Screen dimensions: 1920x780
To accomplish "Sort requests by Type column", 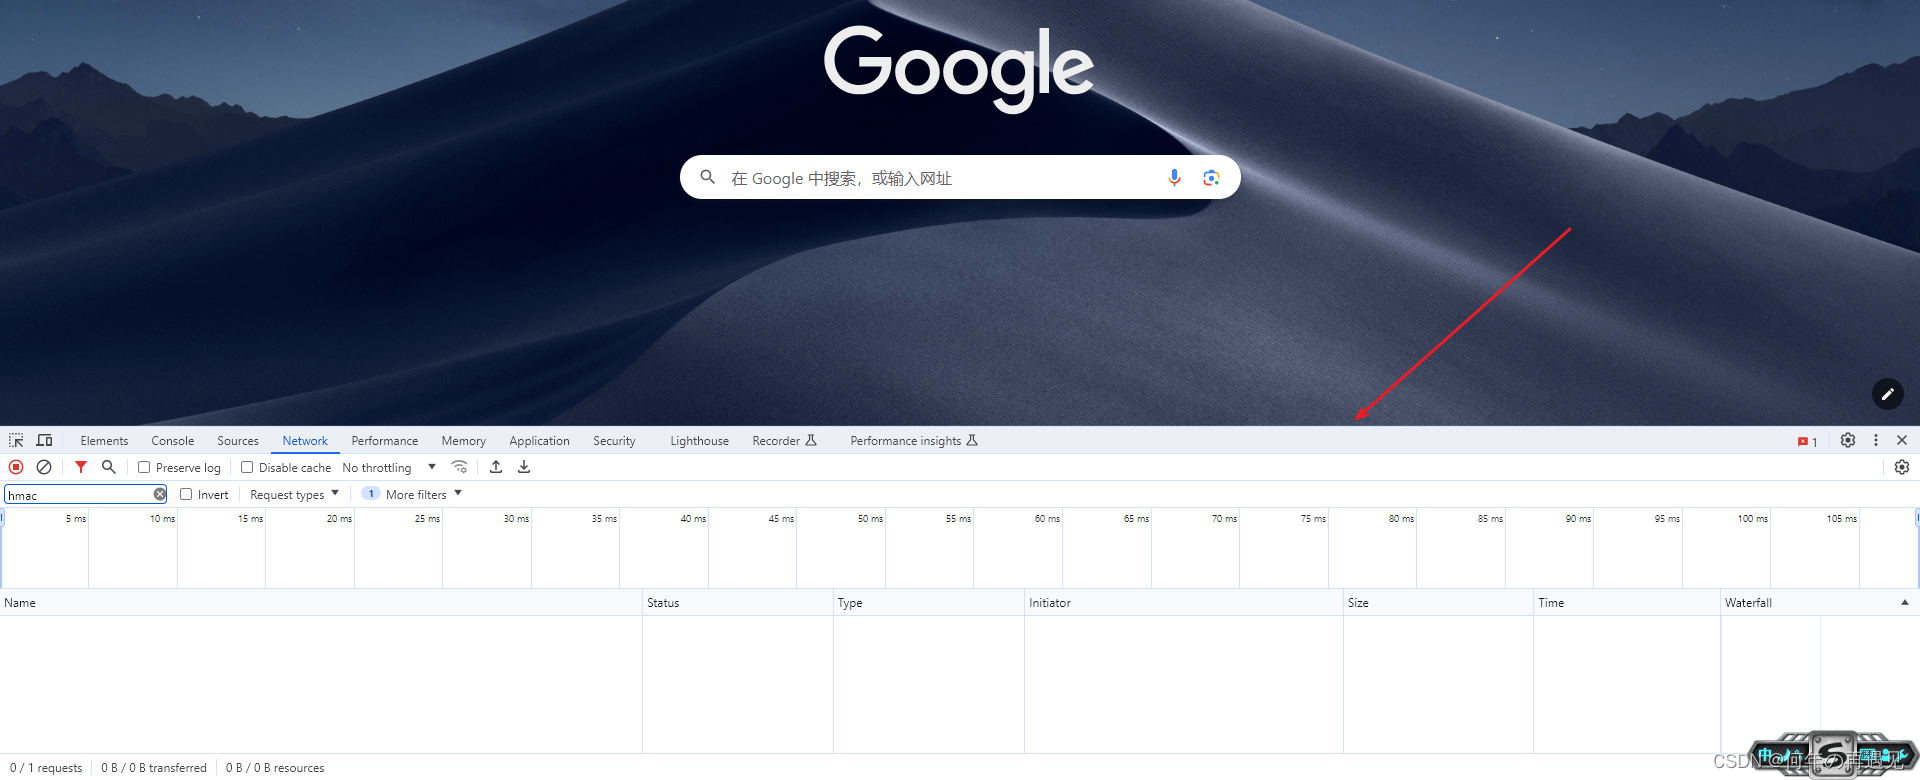I will [x=929, y=602].
